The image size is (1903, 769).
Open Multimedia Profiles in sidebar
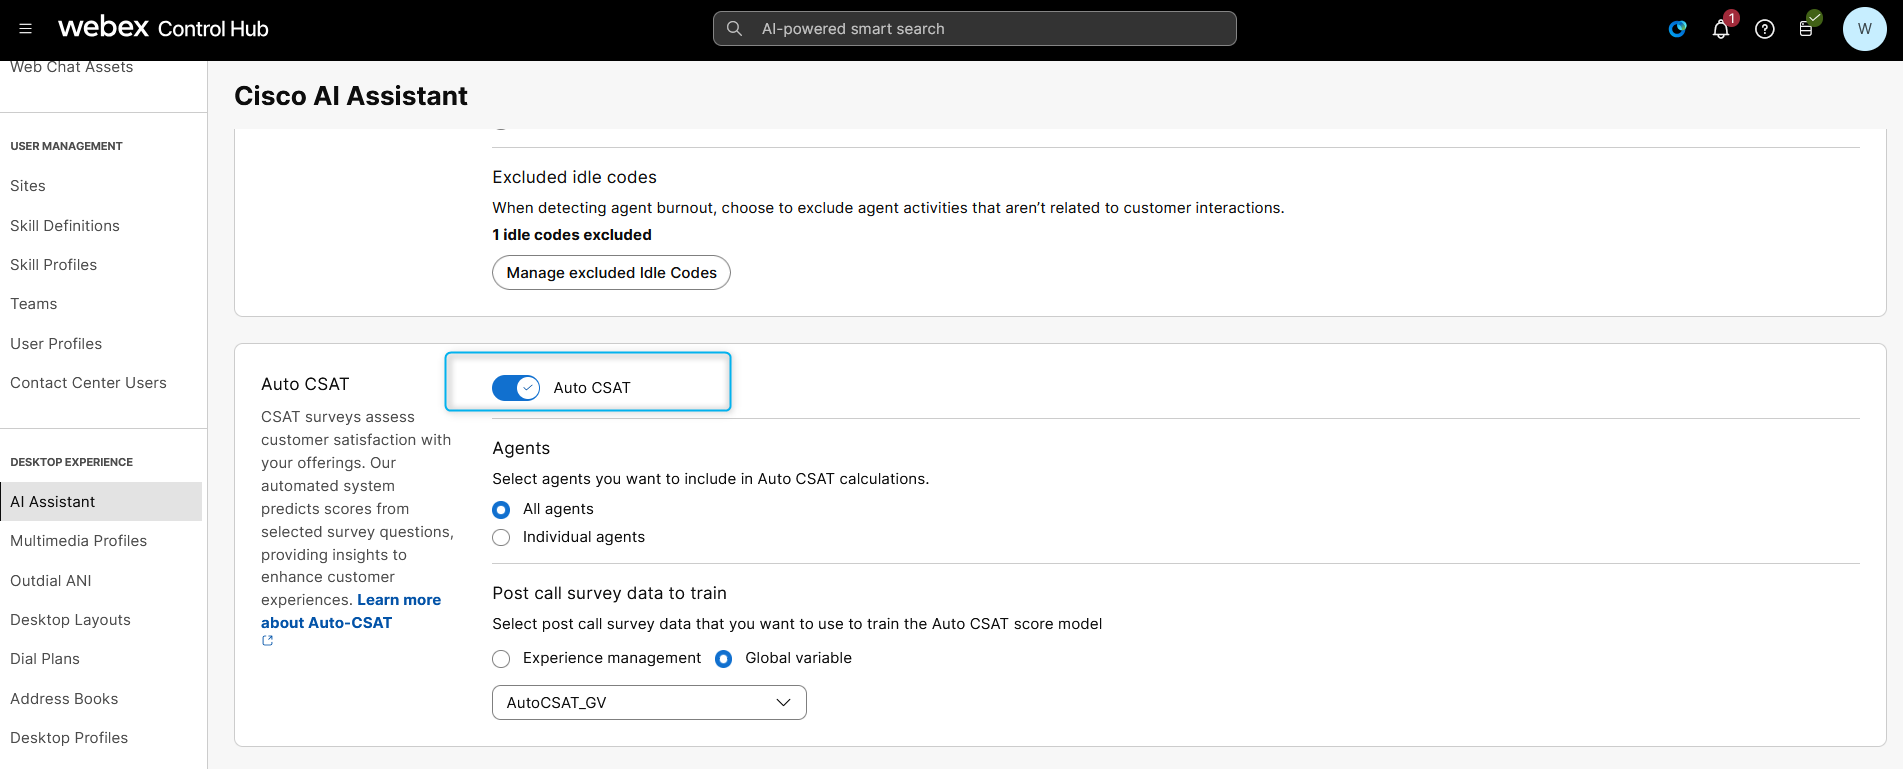(x=78, y=541)
